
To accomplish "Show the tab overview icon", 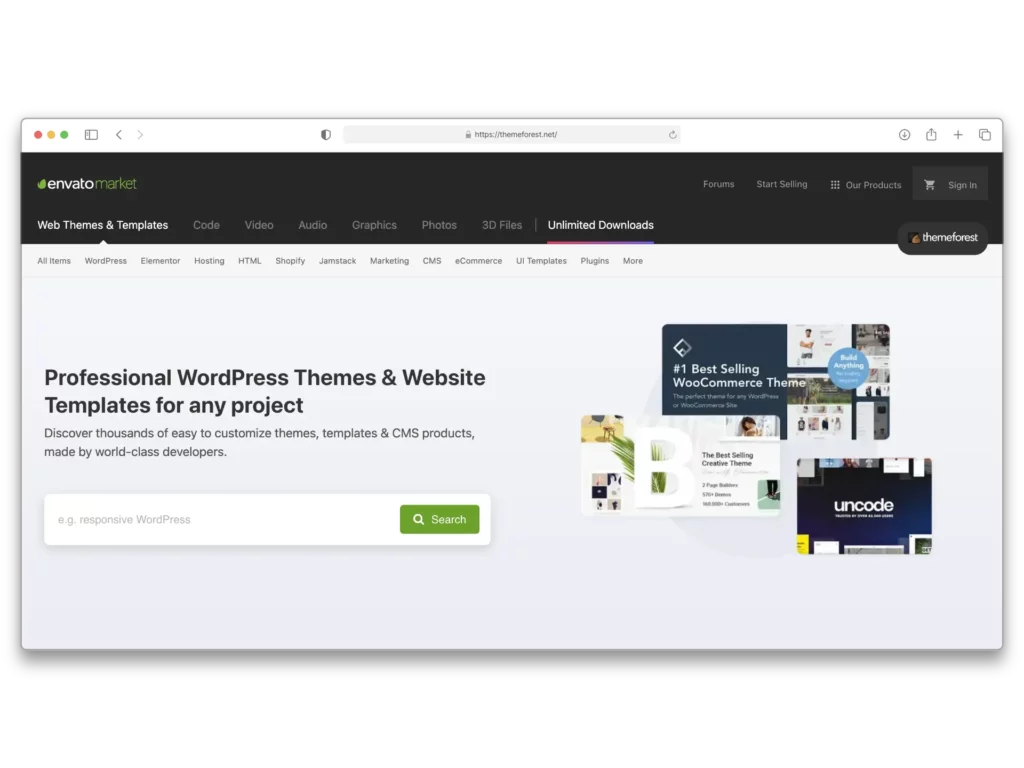I will [x=985, y=135].
